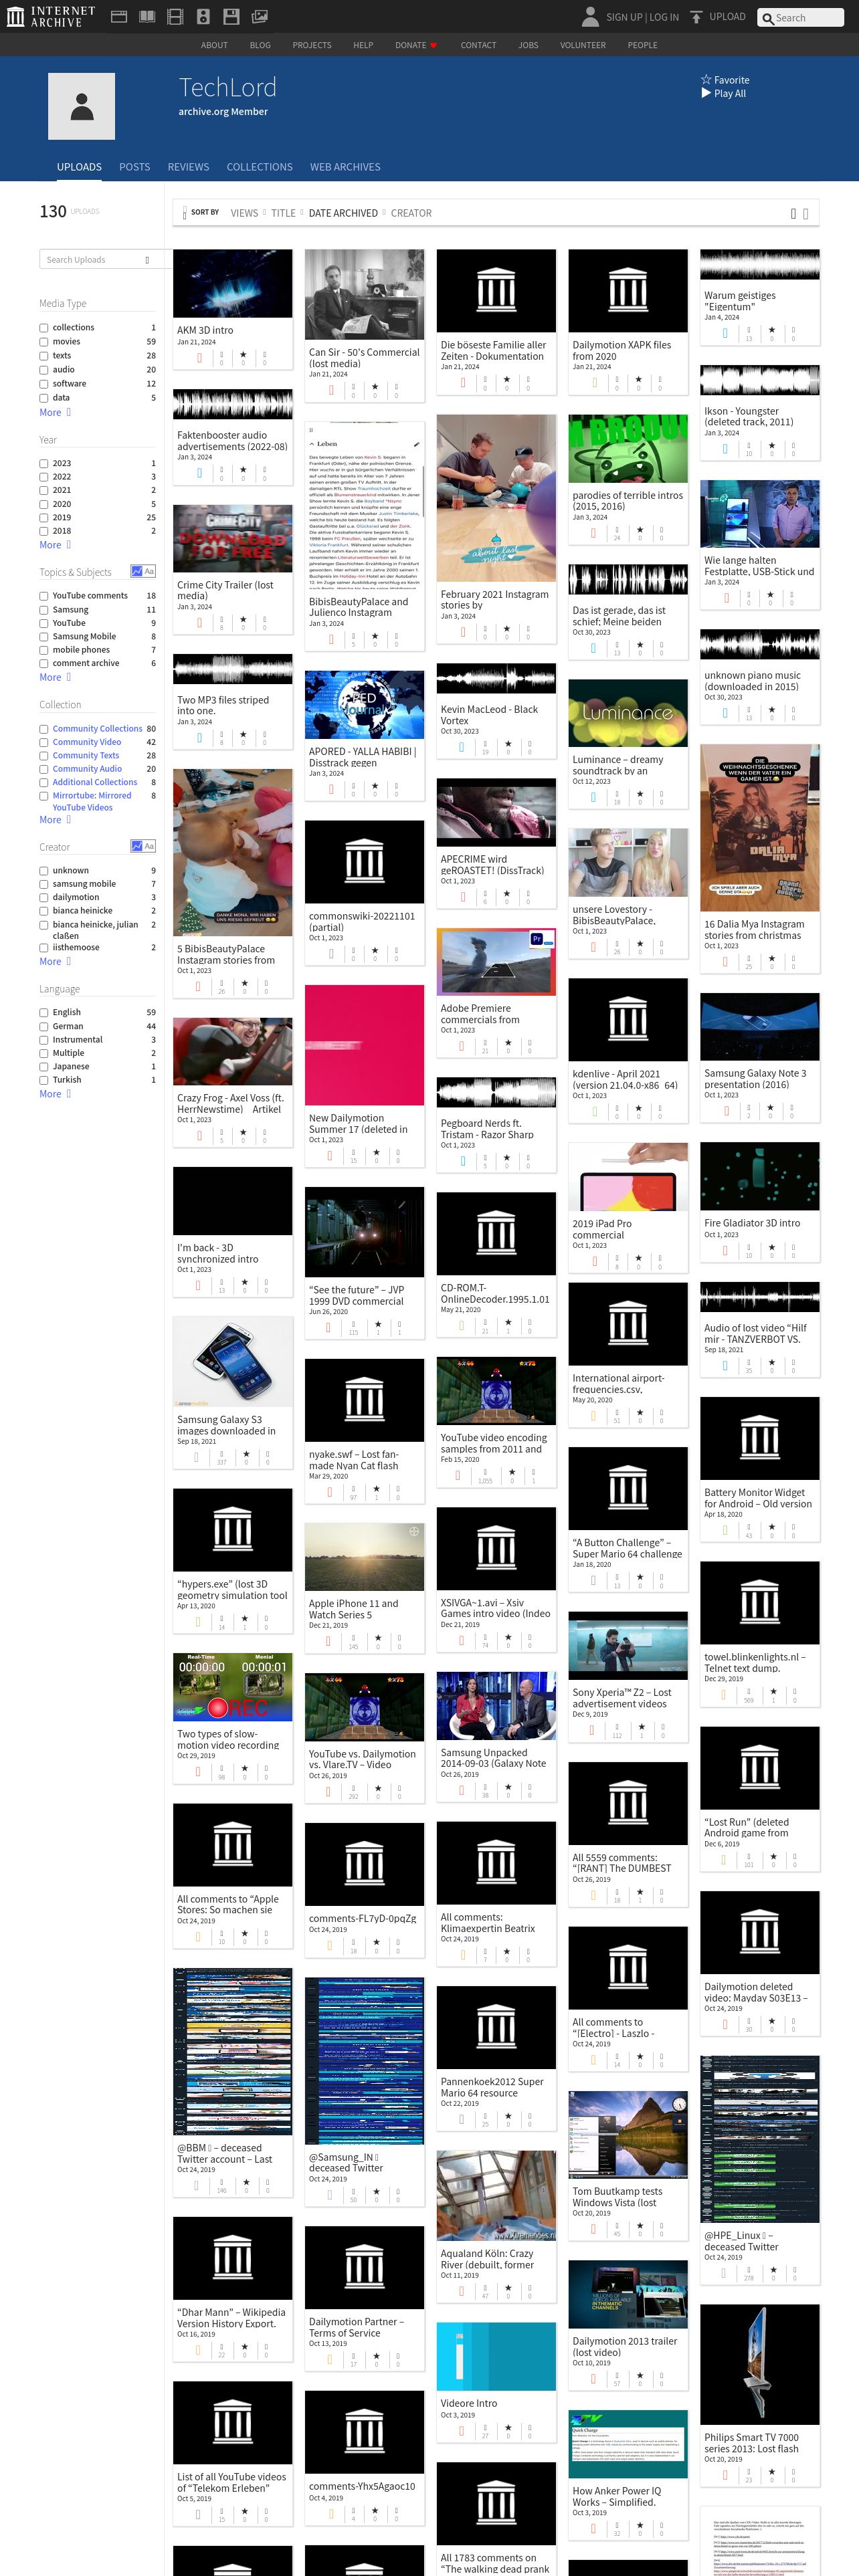859x2576 pixels.
Task: Sort uploads by TITLE
Action: (x=283, y=213)
